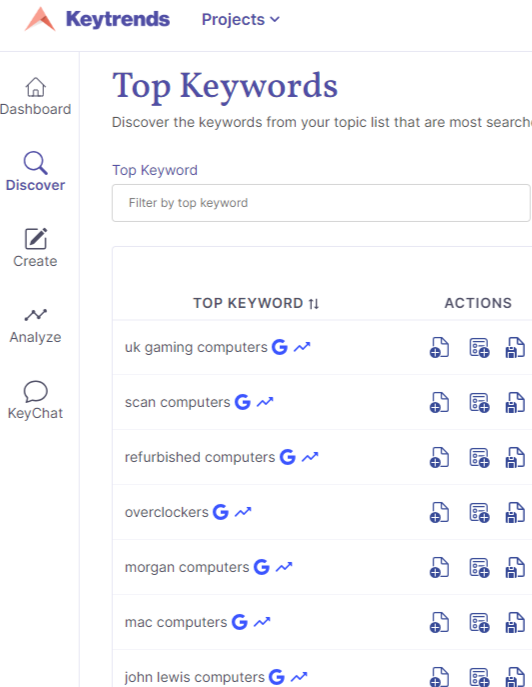This screenshot has width=532, height=687.
Task: Open Google icon for morgan computers
Action: tap(262, 567)
